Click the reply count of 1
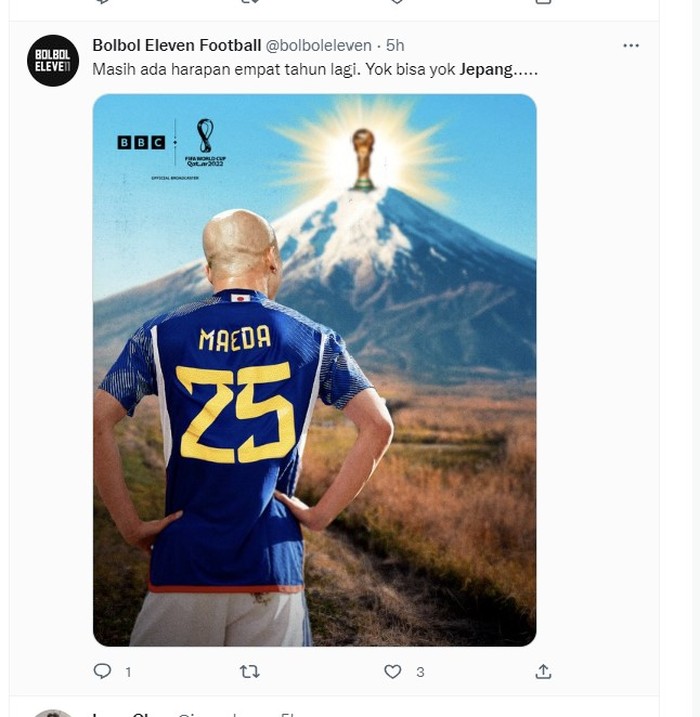 [128, 672]
